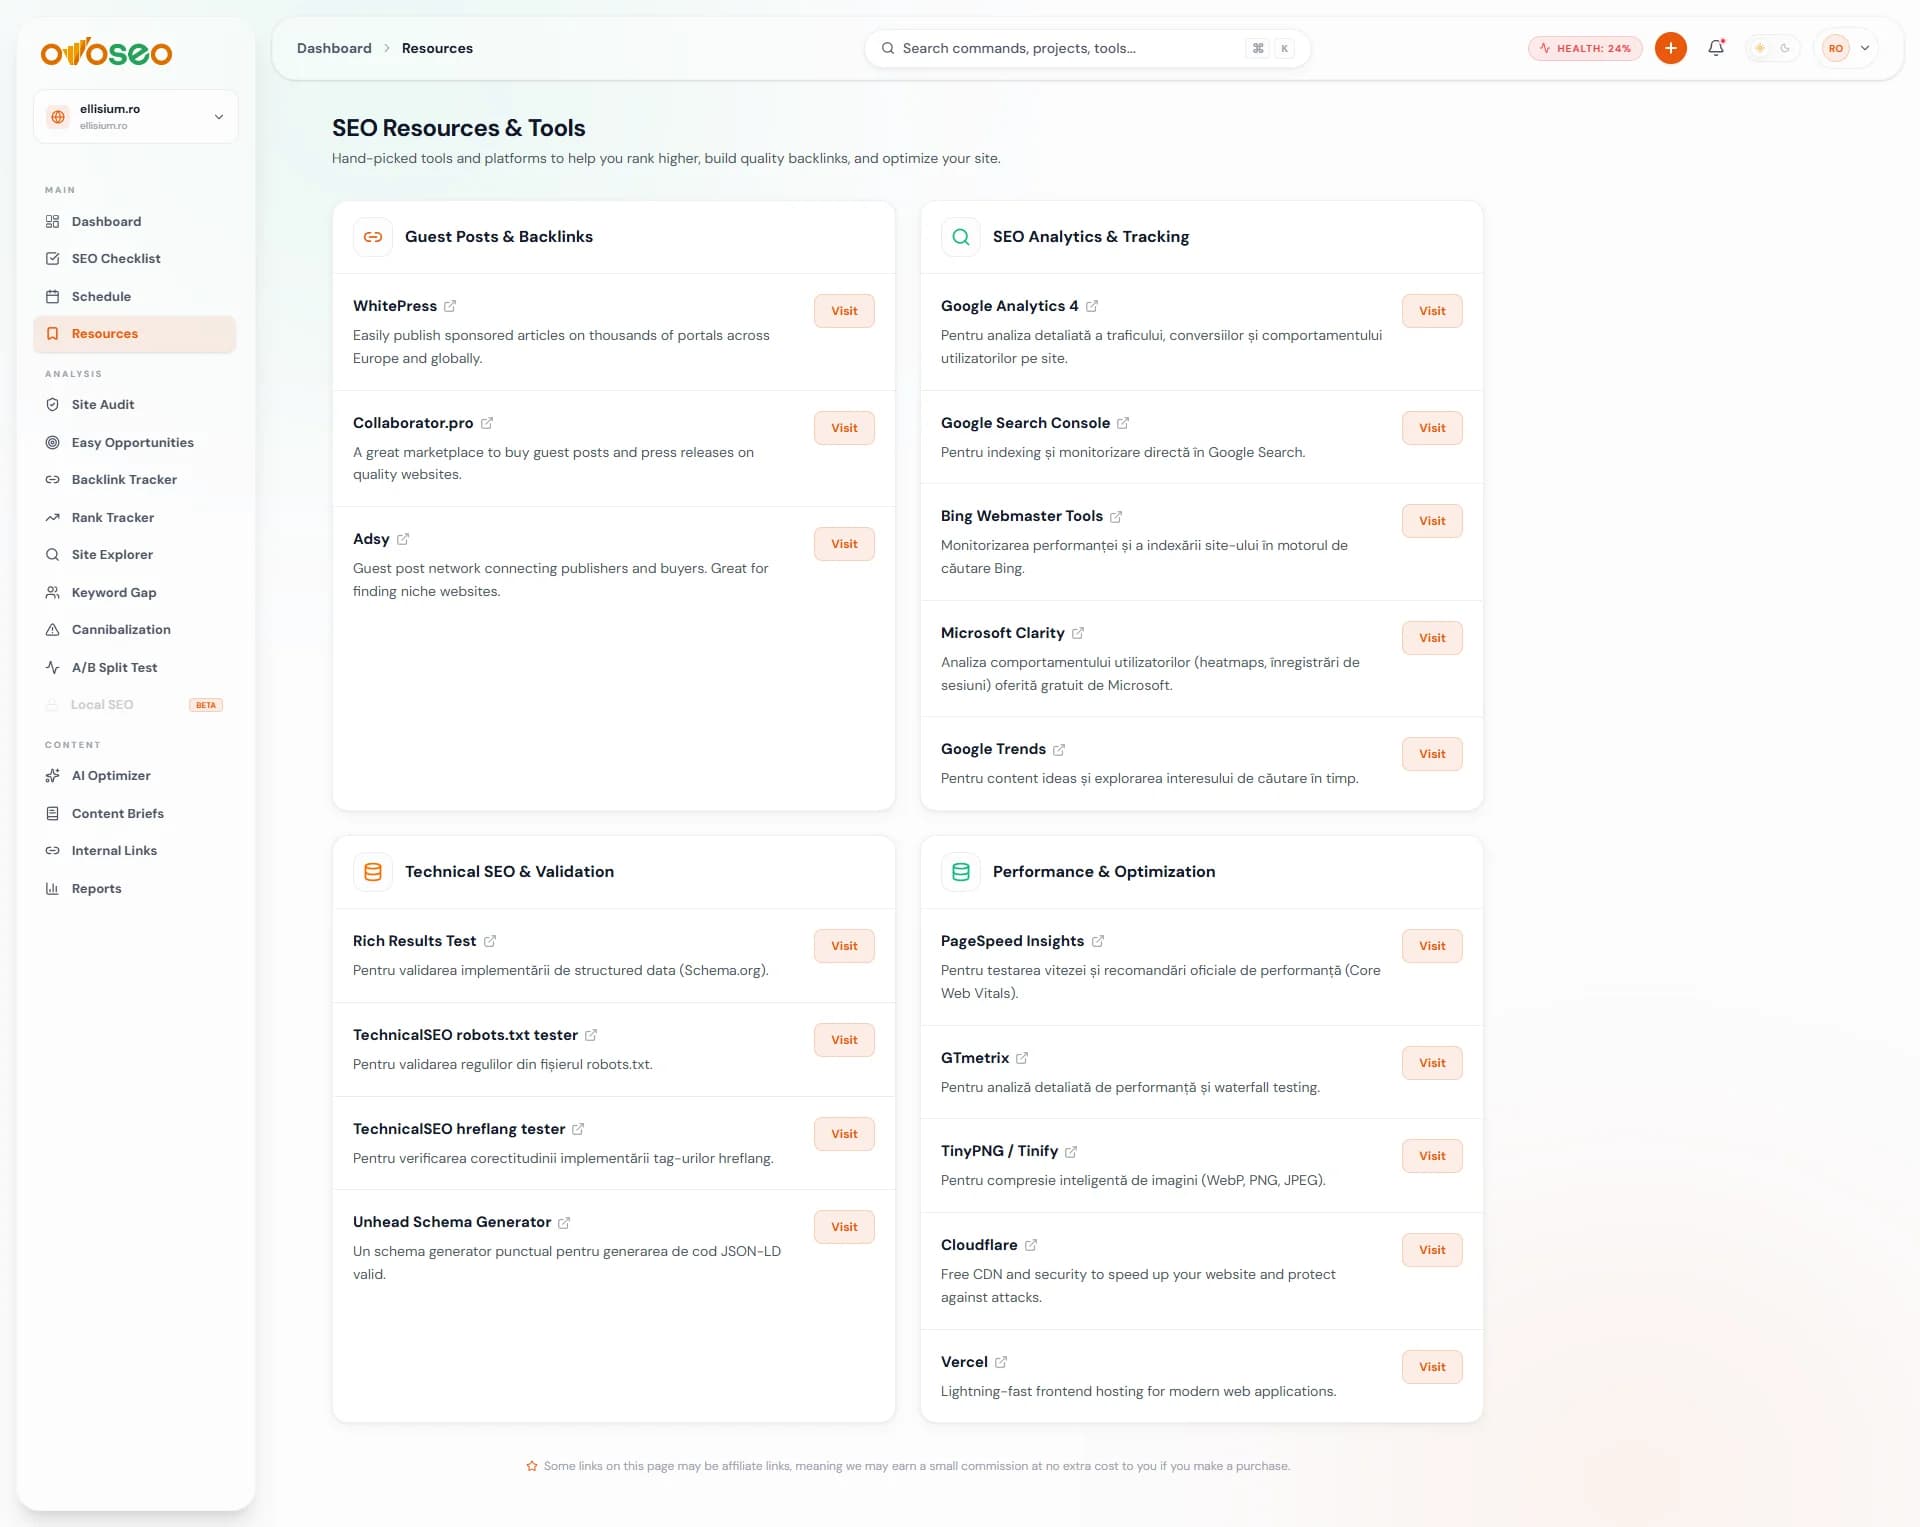Open the Google Trends title link

click(993, 749)
